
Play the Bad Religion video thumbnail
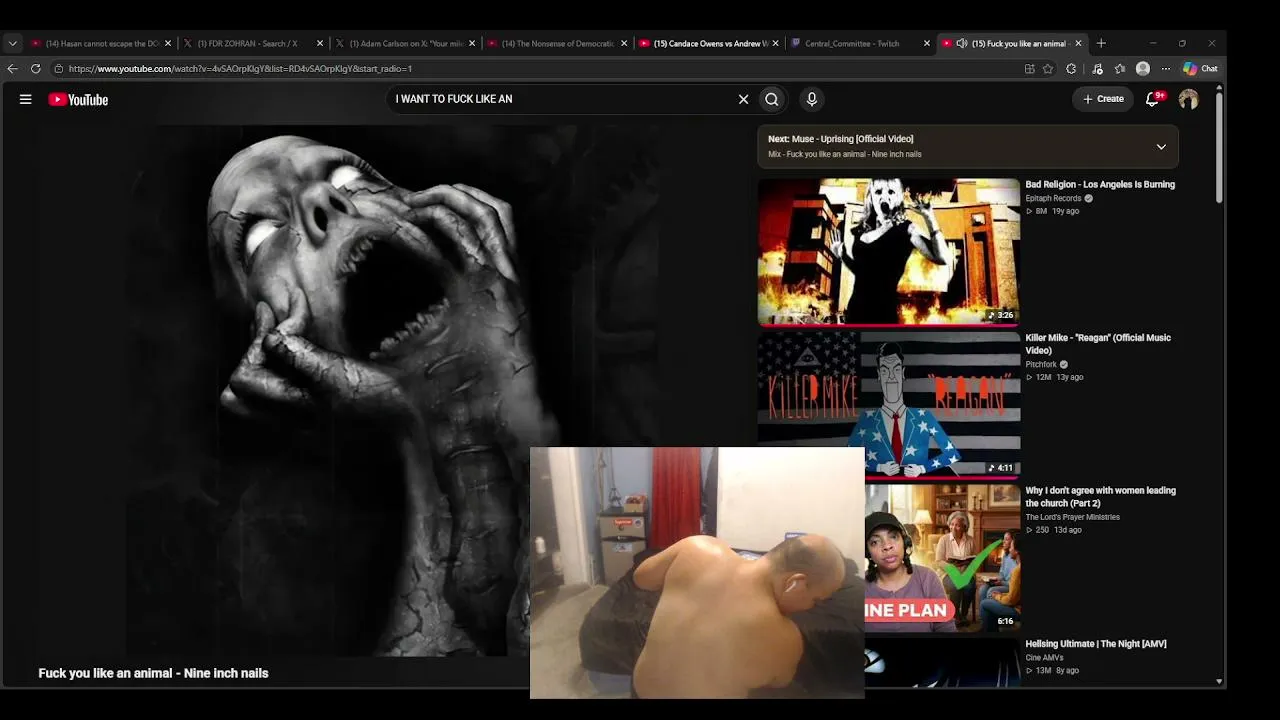(x=889, y=252)
